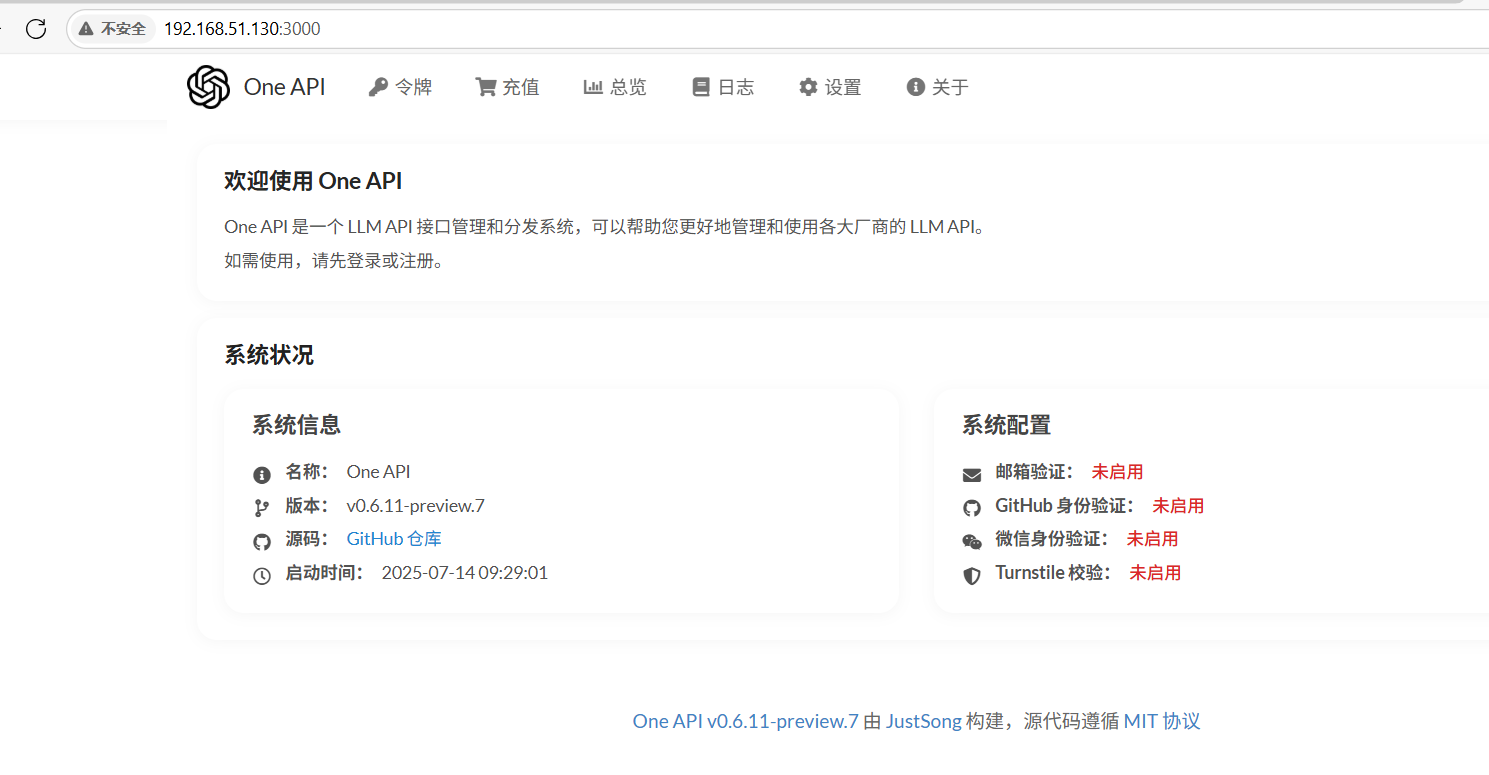Click the One API logo icon
Image resolution: width=1489 pixels, height=775 pixels.
pos(208,87)
